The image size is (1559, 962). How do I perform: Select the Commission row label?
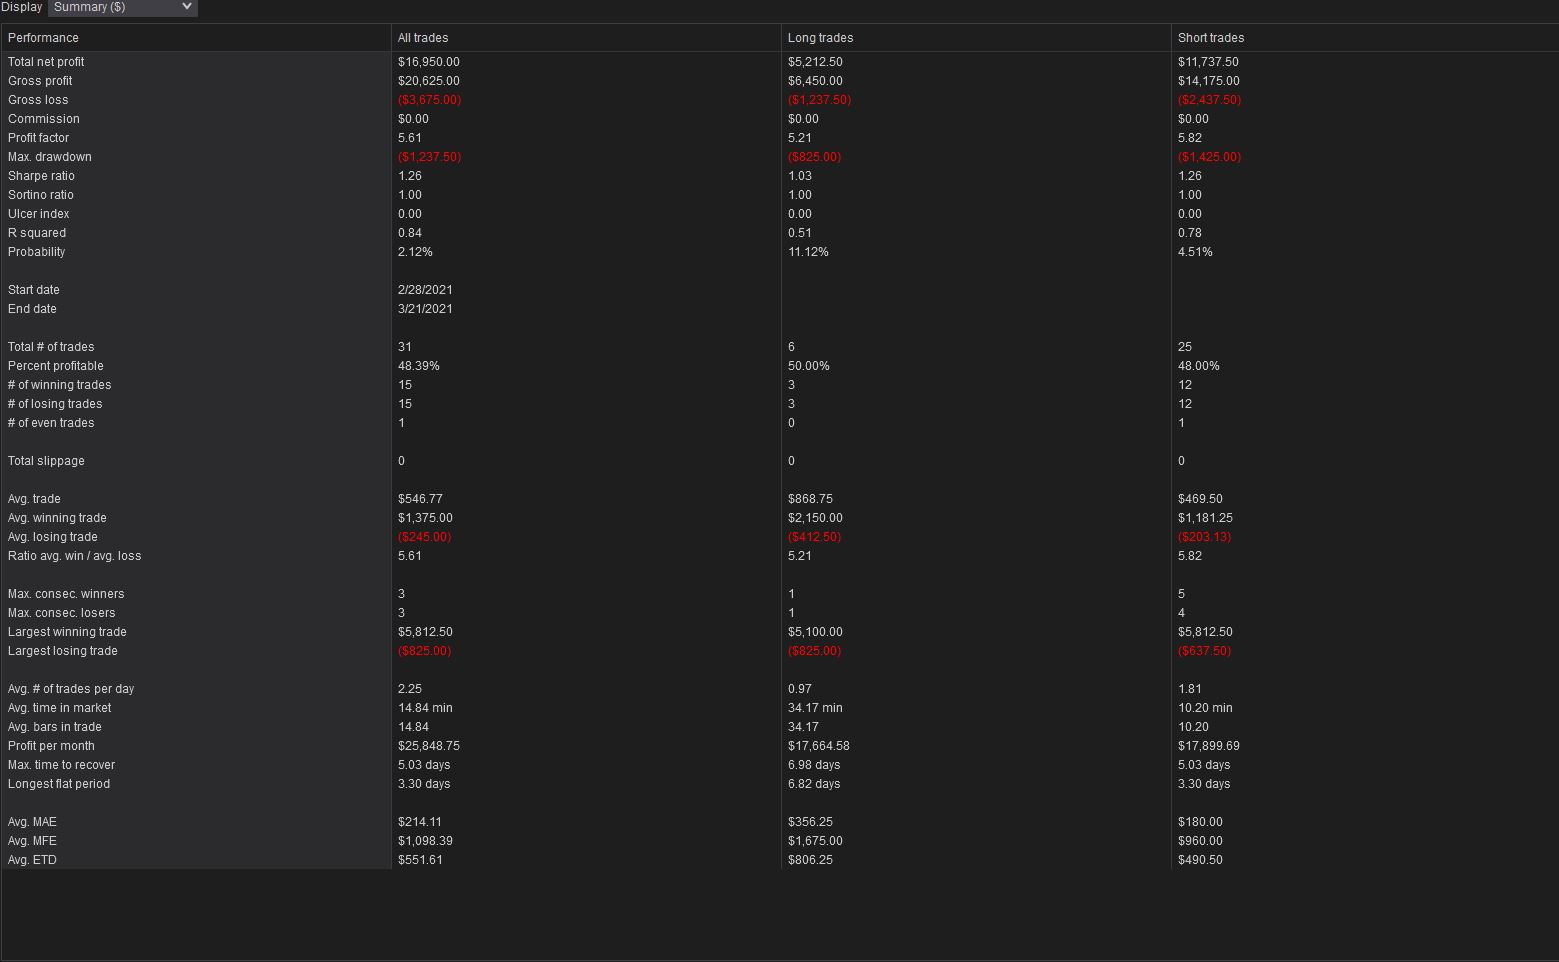(x=44, y=119)
